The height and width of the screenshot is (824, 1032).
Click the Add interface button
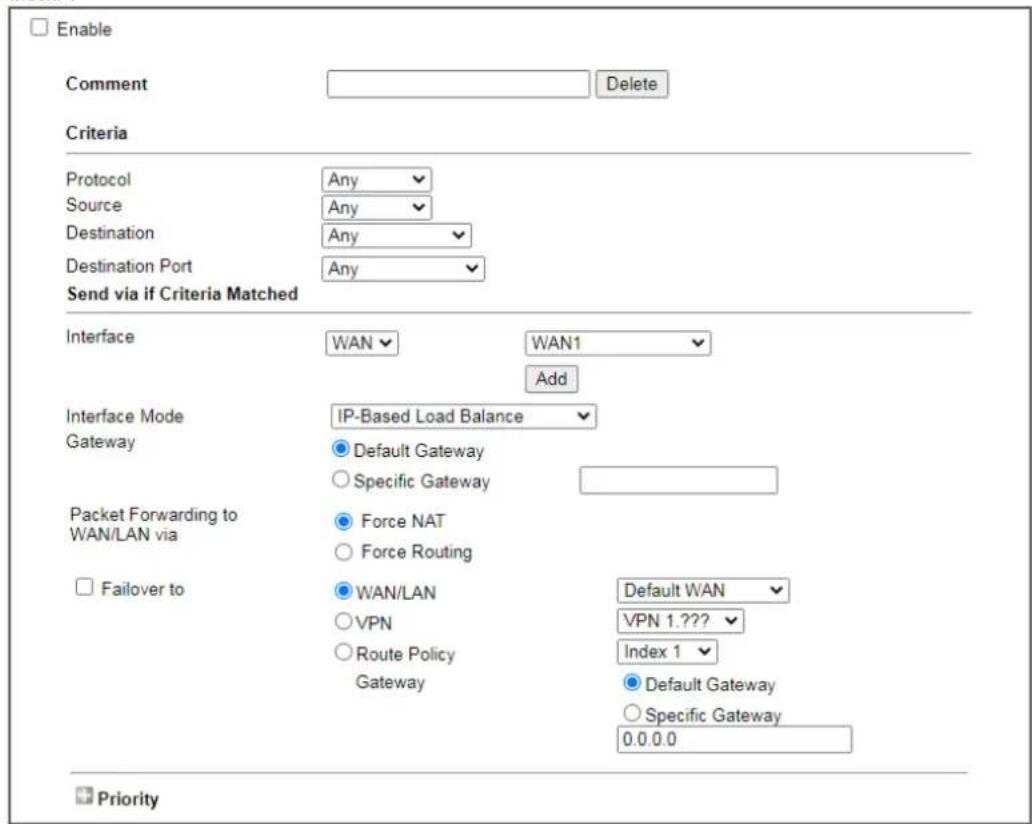point(552,379)
